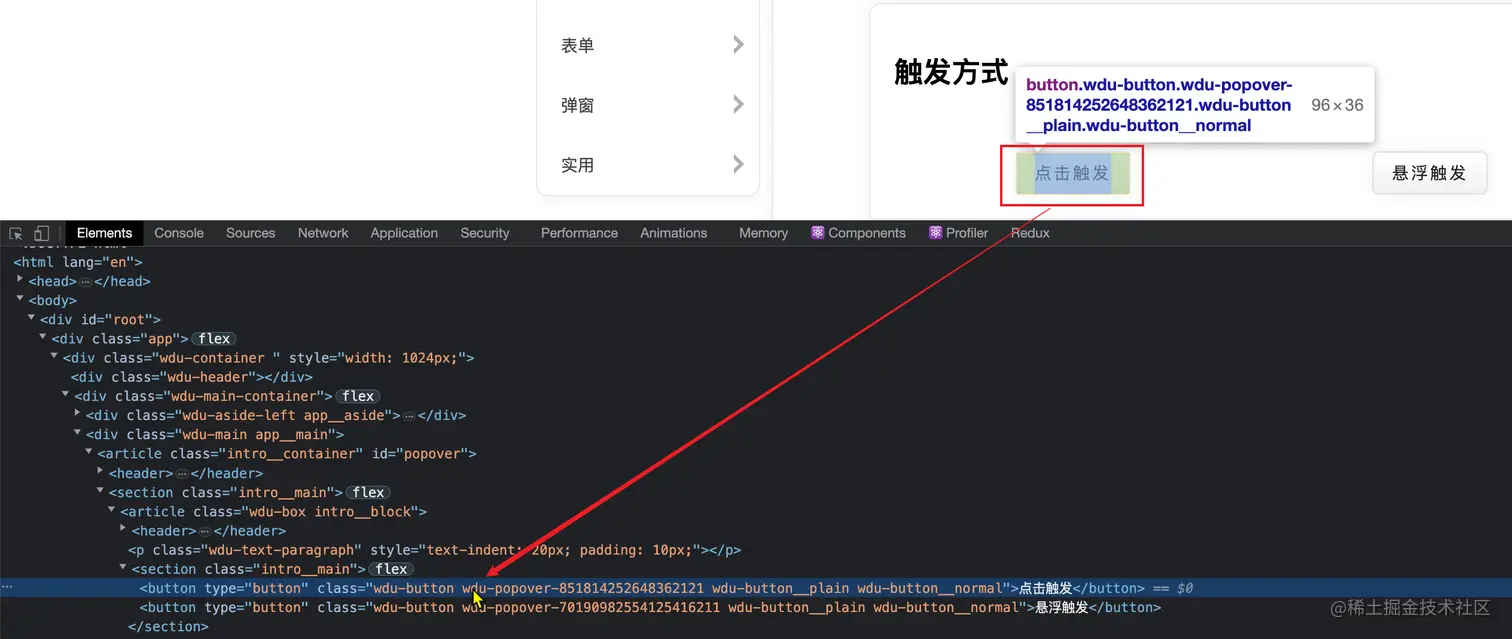1512x639 pixels.
Task: Switch to the Console tab
Action: tap(178, 232)
